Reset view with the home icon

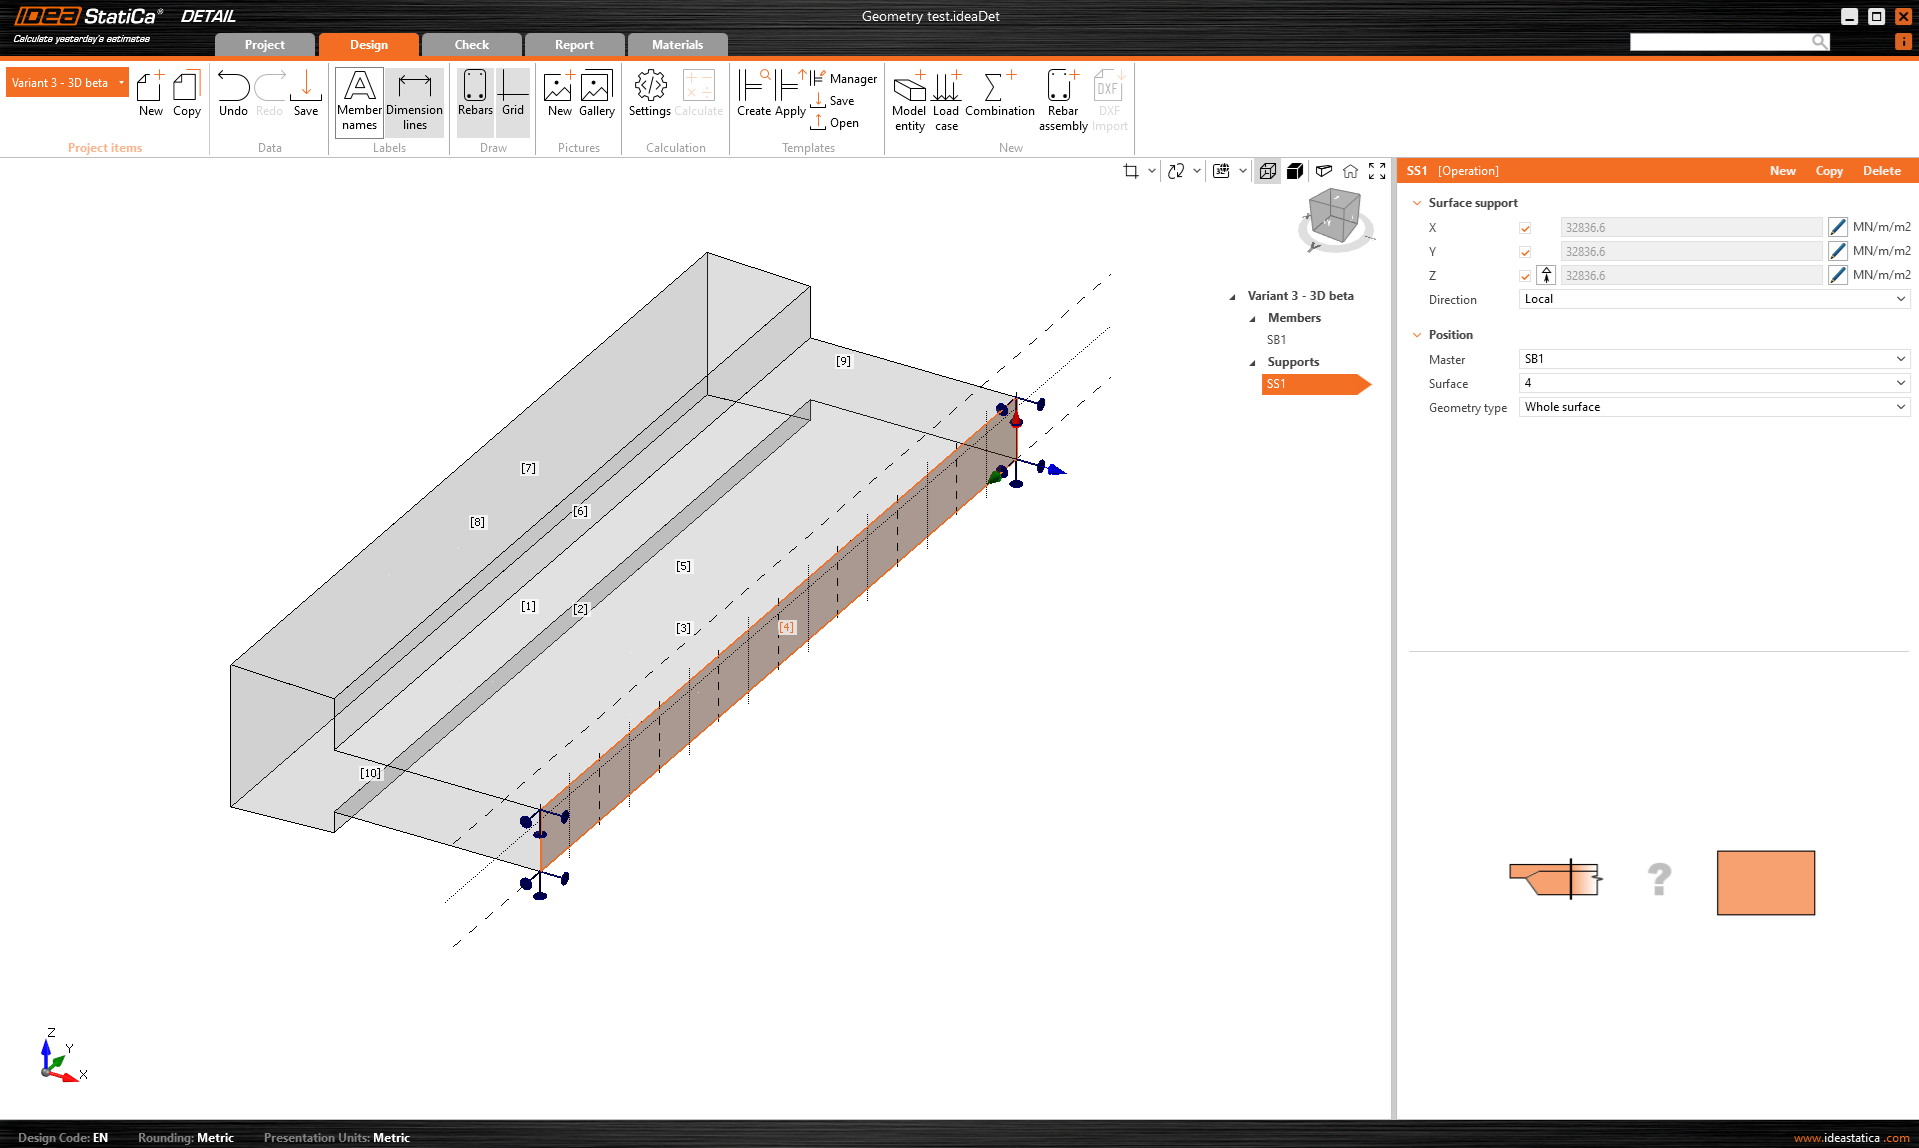pos(1350,171)
